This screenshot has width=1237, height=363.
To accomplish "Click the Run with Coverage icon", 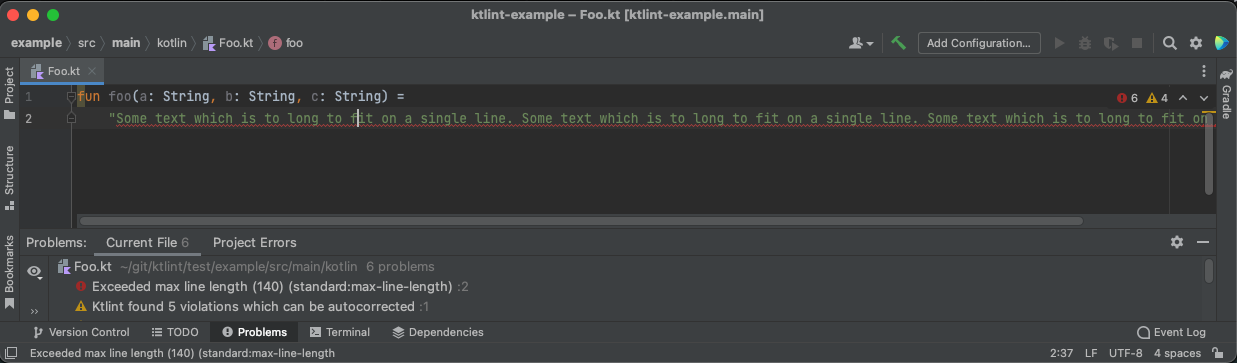I will pyautogui.click(x=1111, y=43).
